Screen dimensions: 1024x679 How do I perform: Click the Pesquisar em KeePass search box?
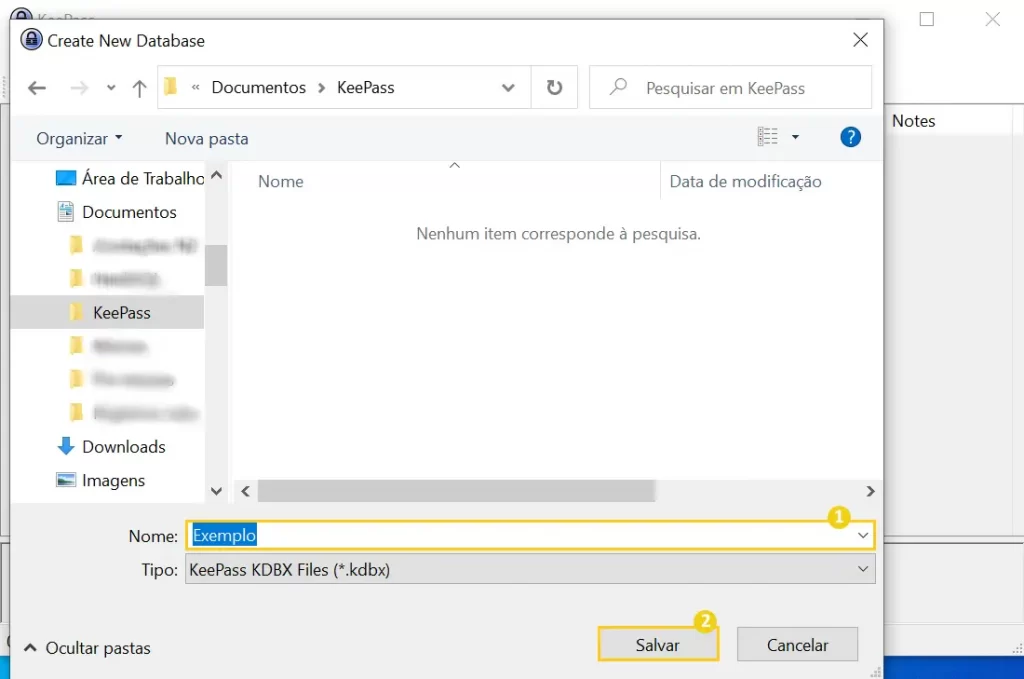(730, 87)
